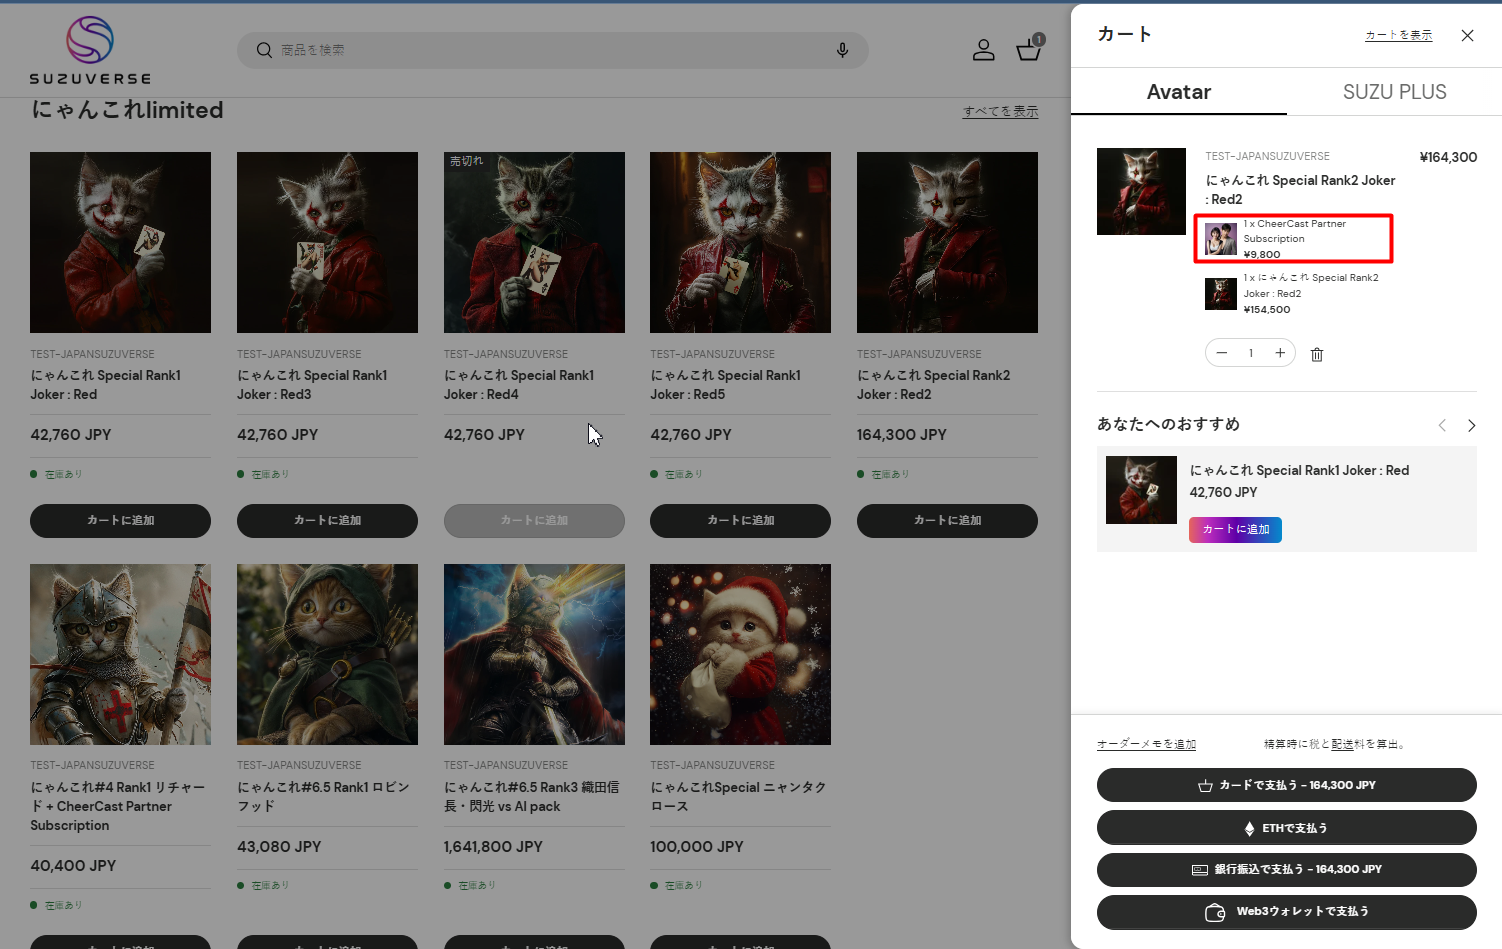Pay with ETHで支払う button
This screenshot has width=1502, height=949.
[x=1286, y=828]
